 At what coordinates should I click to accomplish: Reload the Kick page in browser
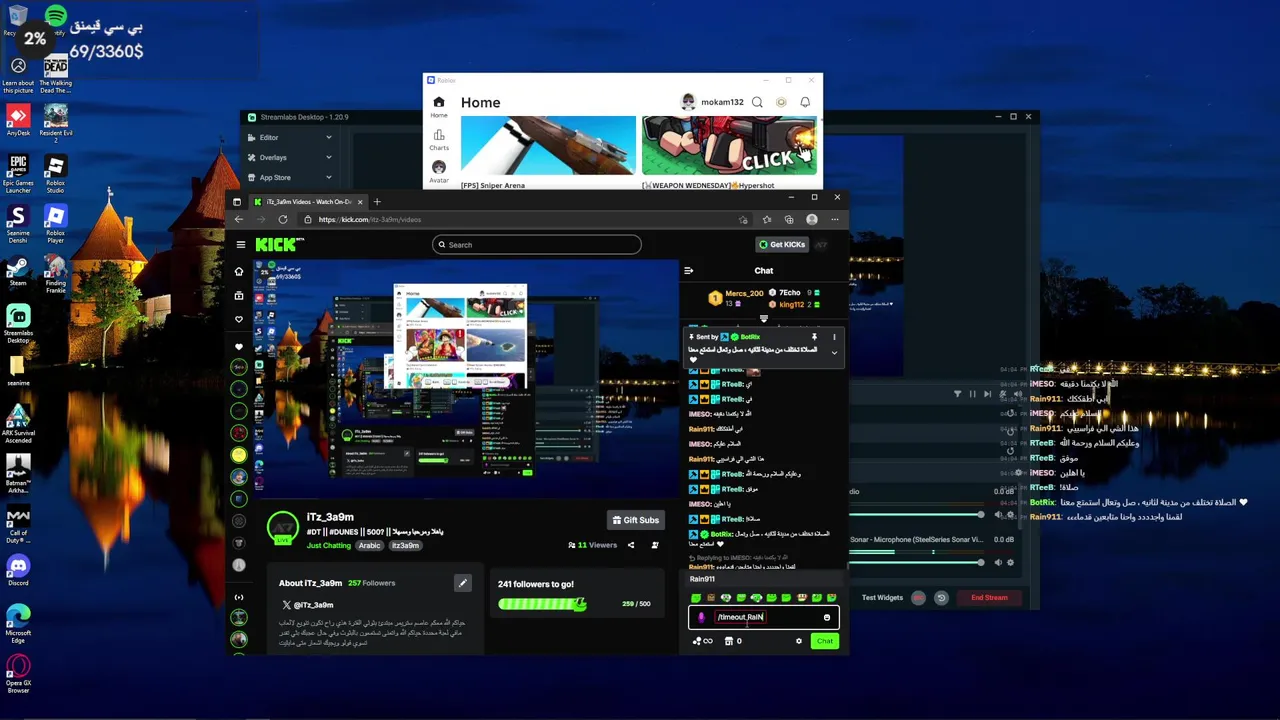click(283, 219)
